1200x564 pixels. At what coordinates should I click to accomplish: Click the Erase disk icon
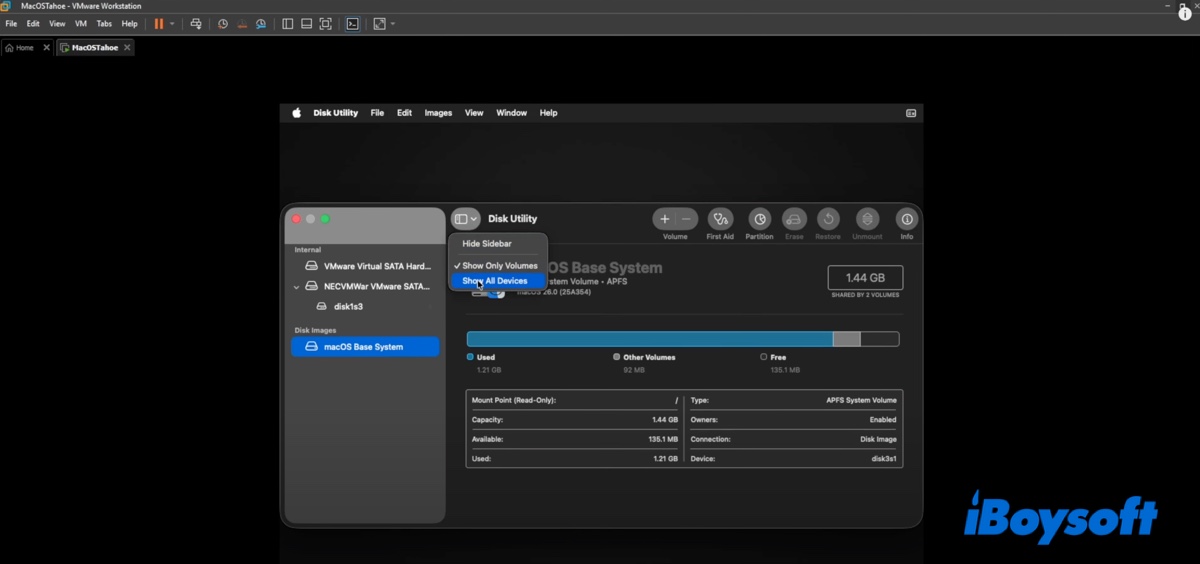(x=794, y=219)
